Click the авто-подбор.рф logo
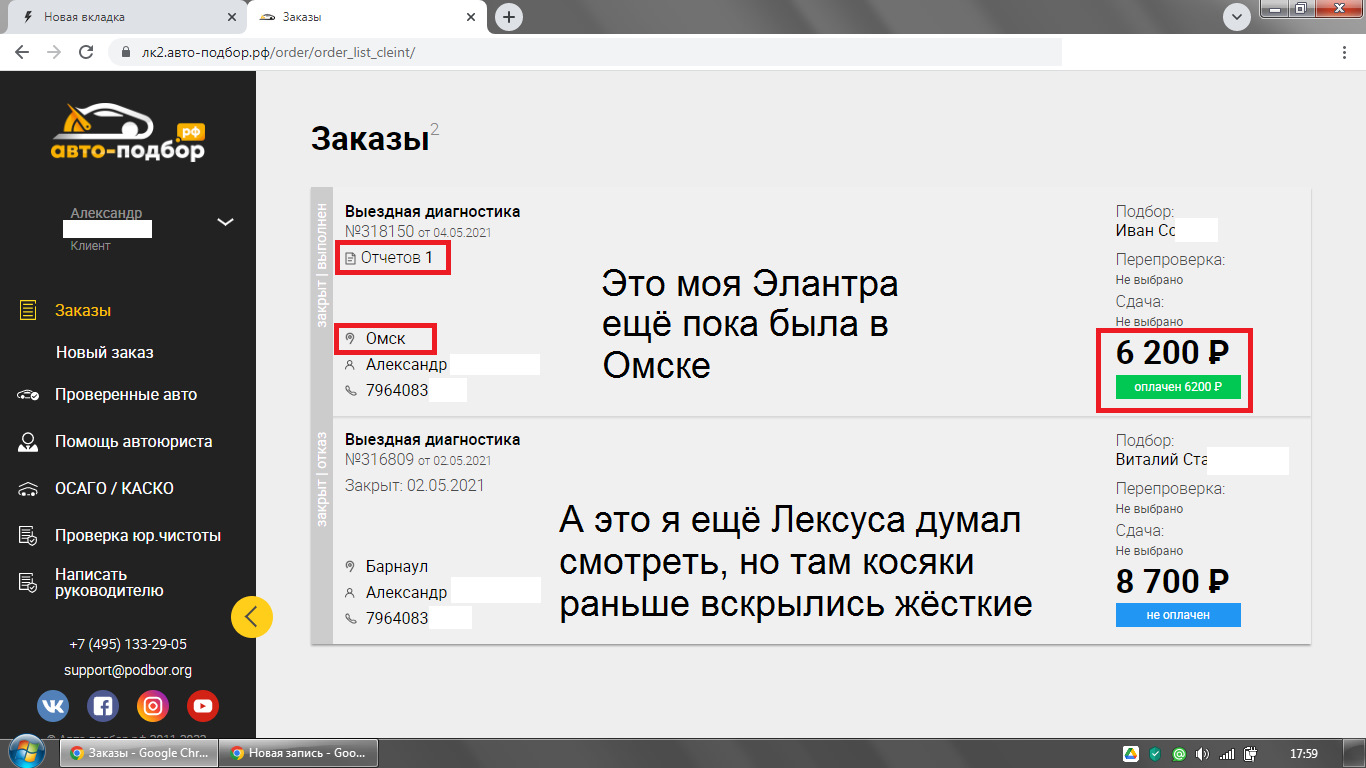 pyautogui.click(x=128, y=132)
